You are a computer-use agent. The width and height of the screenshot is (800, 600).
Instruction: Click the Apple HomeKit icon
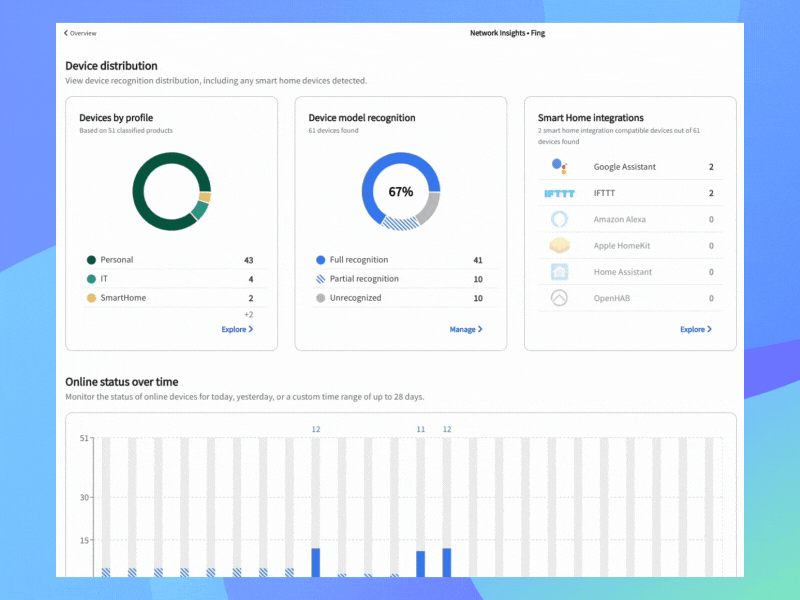[559, 245]
